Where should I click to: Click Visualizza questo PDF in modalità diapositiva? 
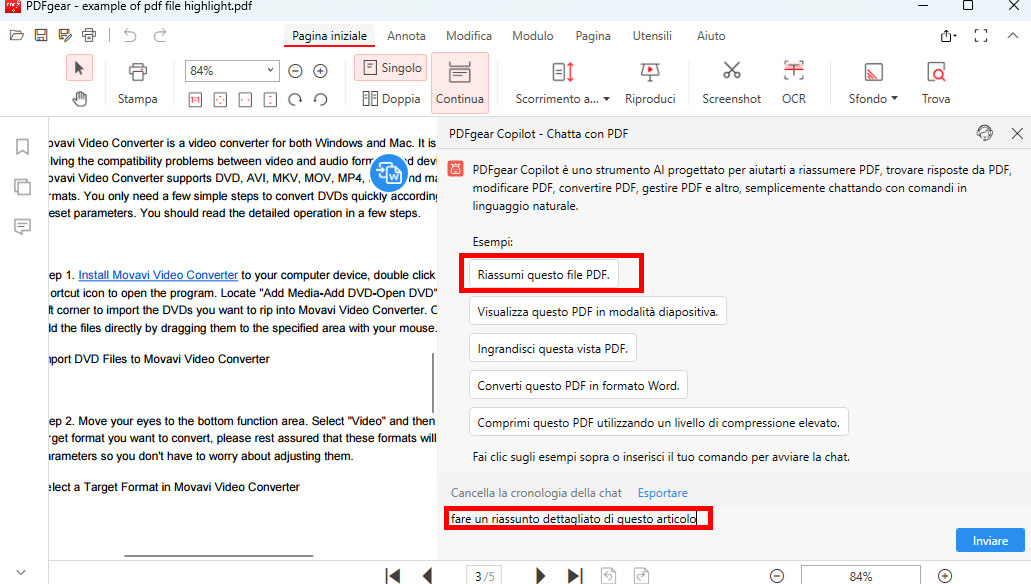pyautogui.click(x=598, y=311)
